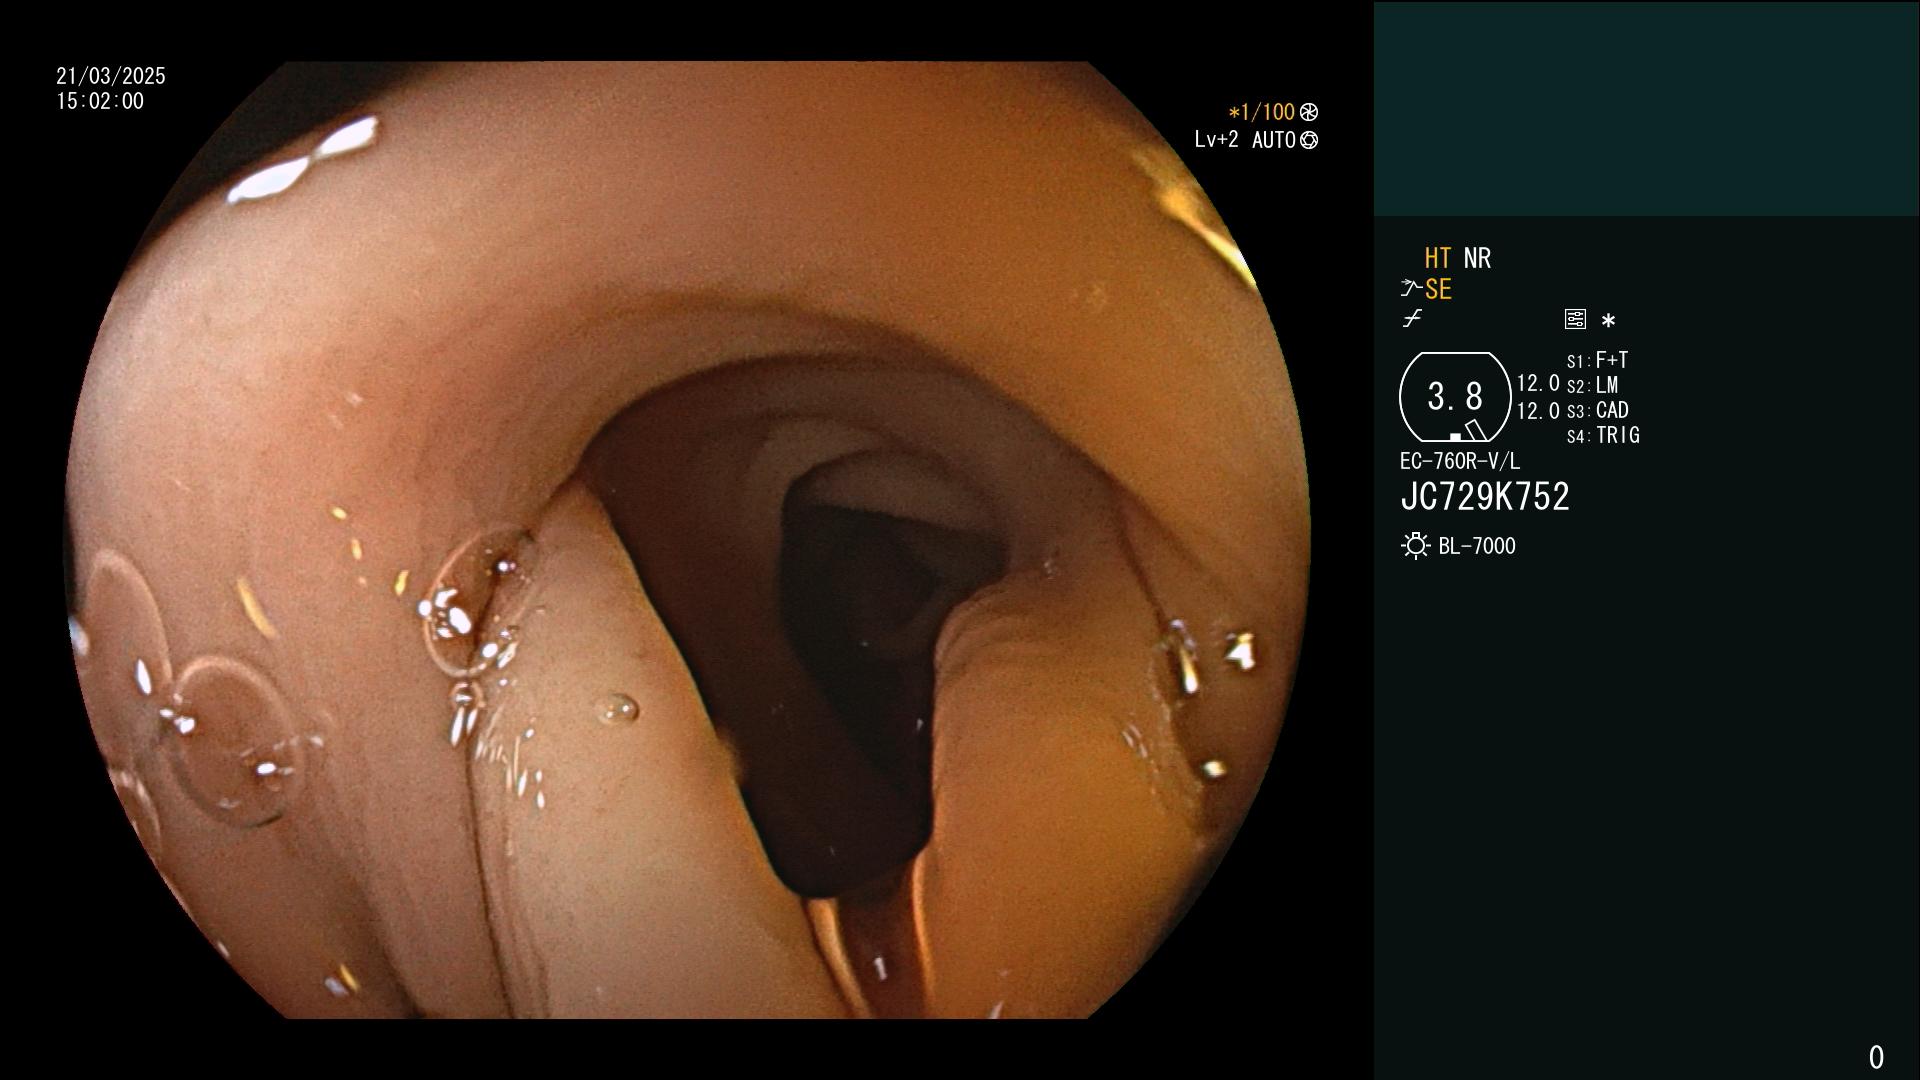The height and width of the screenshot is (1080, 1920).
Task: Click the light source bulb icon
Action: [x=1415, y=546]
